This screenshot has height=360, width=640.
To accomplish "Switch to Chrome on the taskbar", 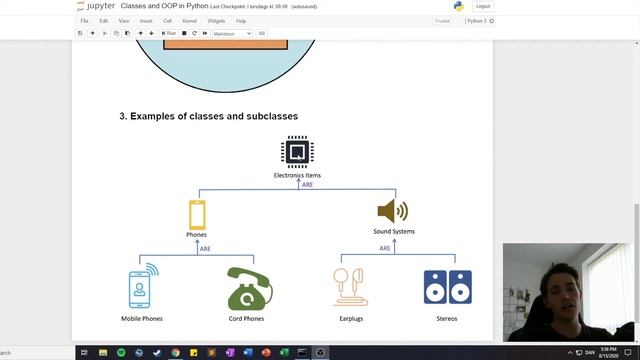I will 176,353.
